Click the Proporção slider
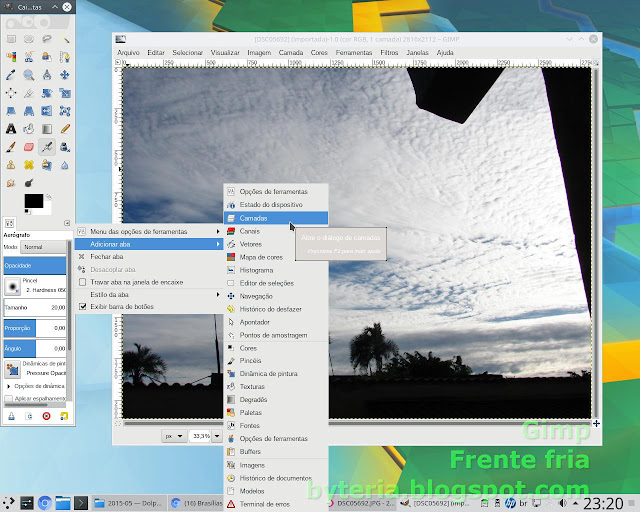Screen dimensions: 640x512 tap(35, 328)
